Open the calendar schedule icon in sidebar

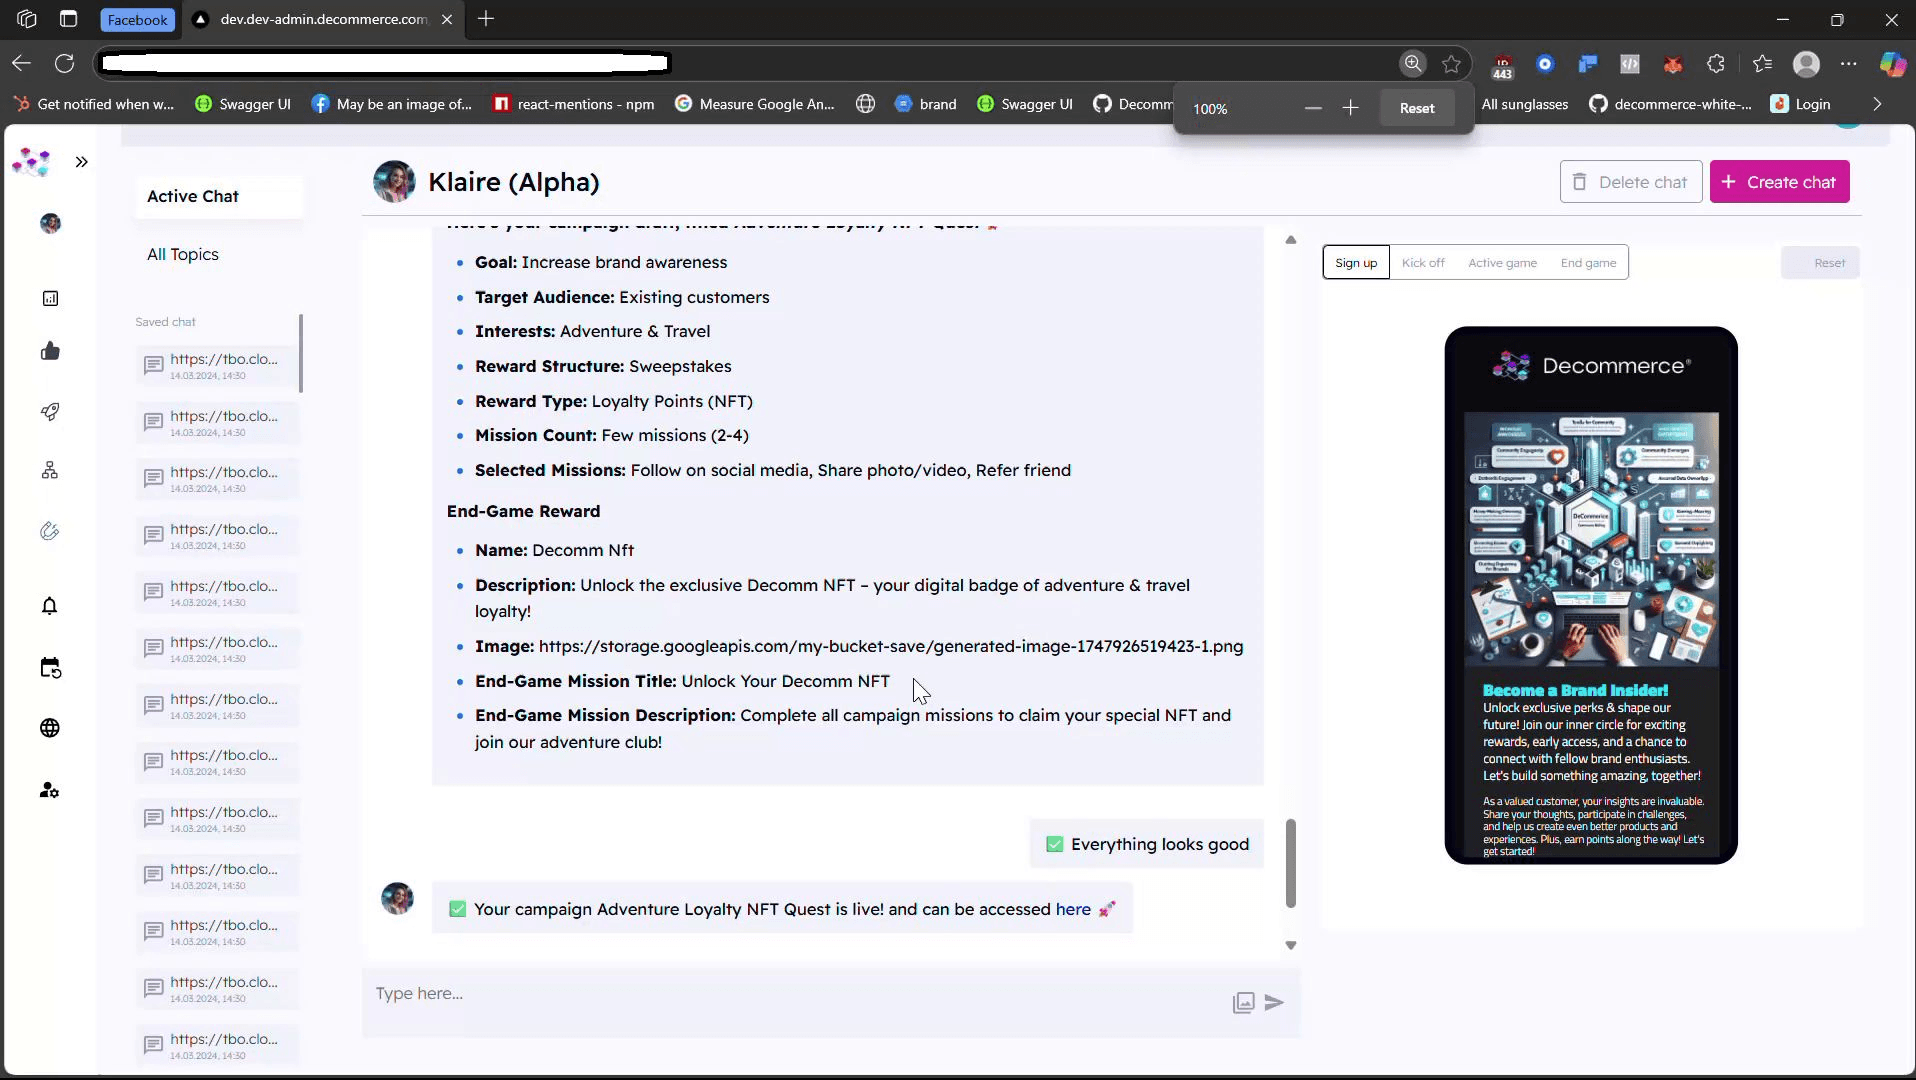click(50, 668)
